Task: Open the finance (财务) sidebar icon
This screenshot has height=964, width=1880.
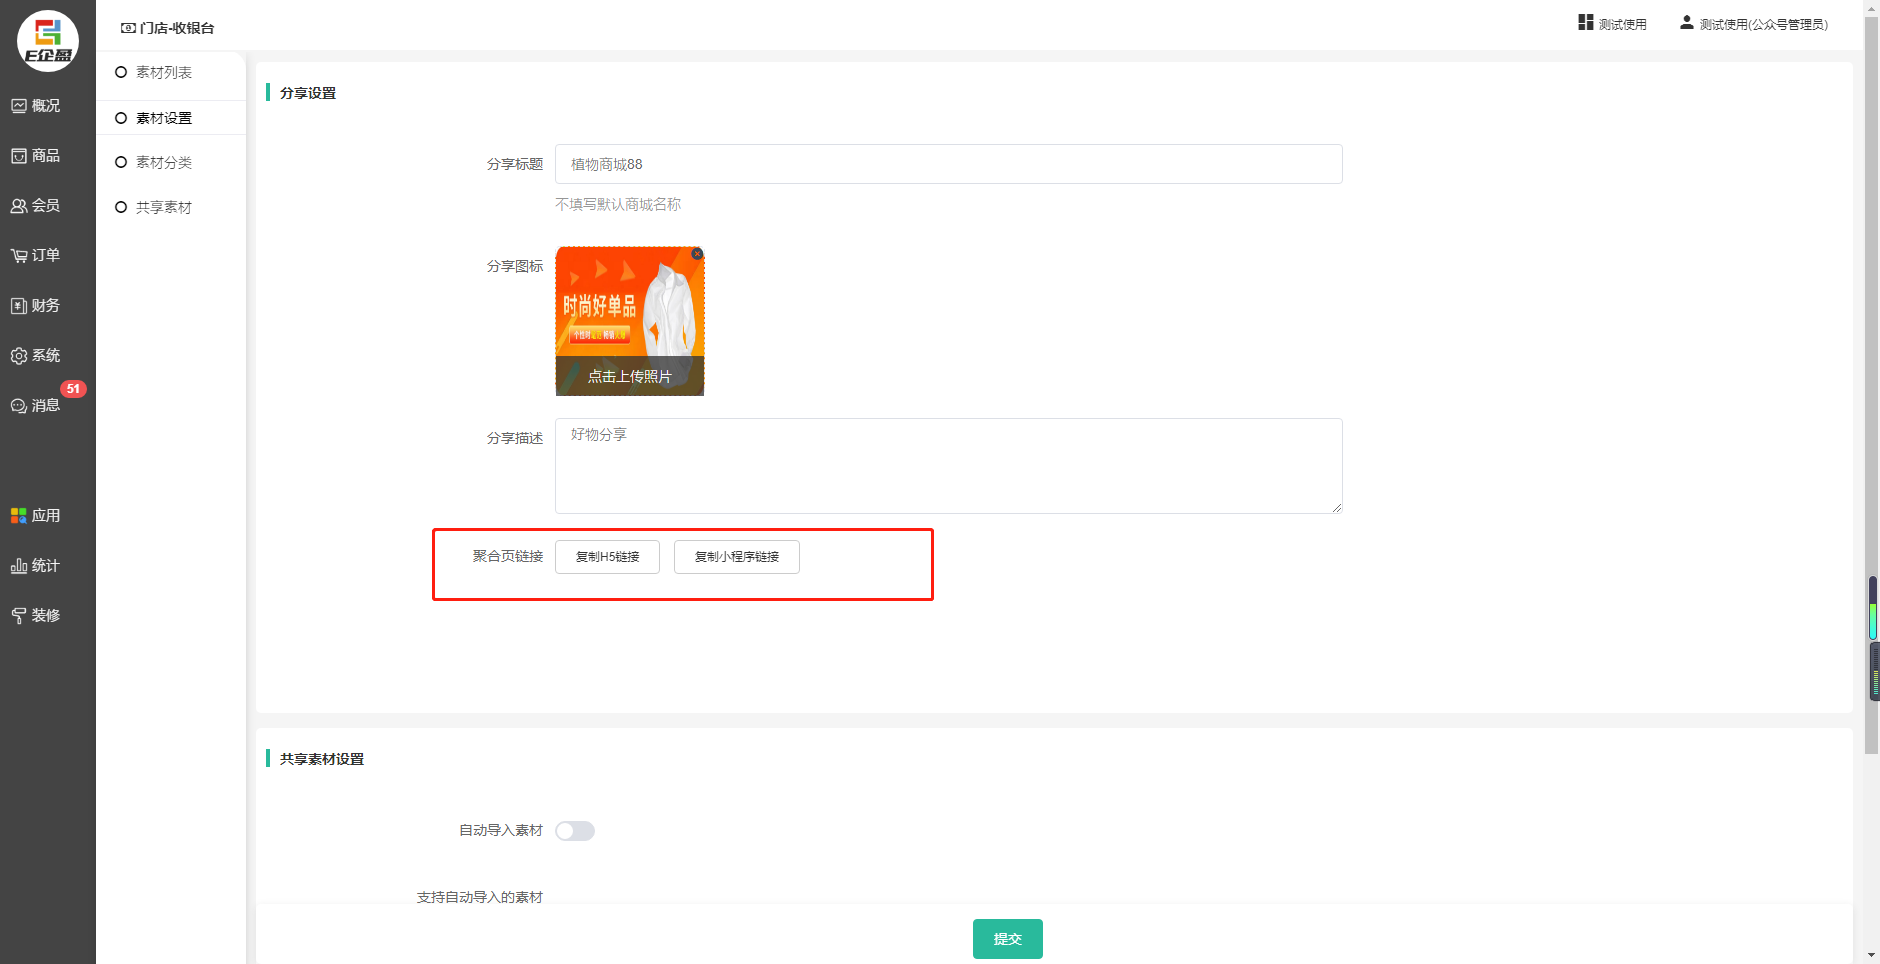Action: [19, 306]
